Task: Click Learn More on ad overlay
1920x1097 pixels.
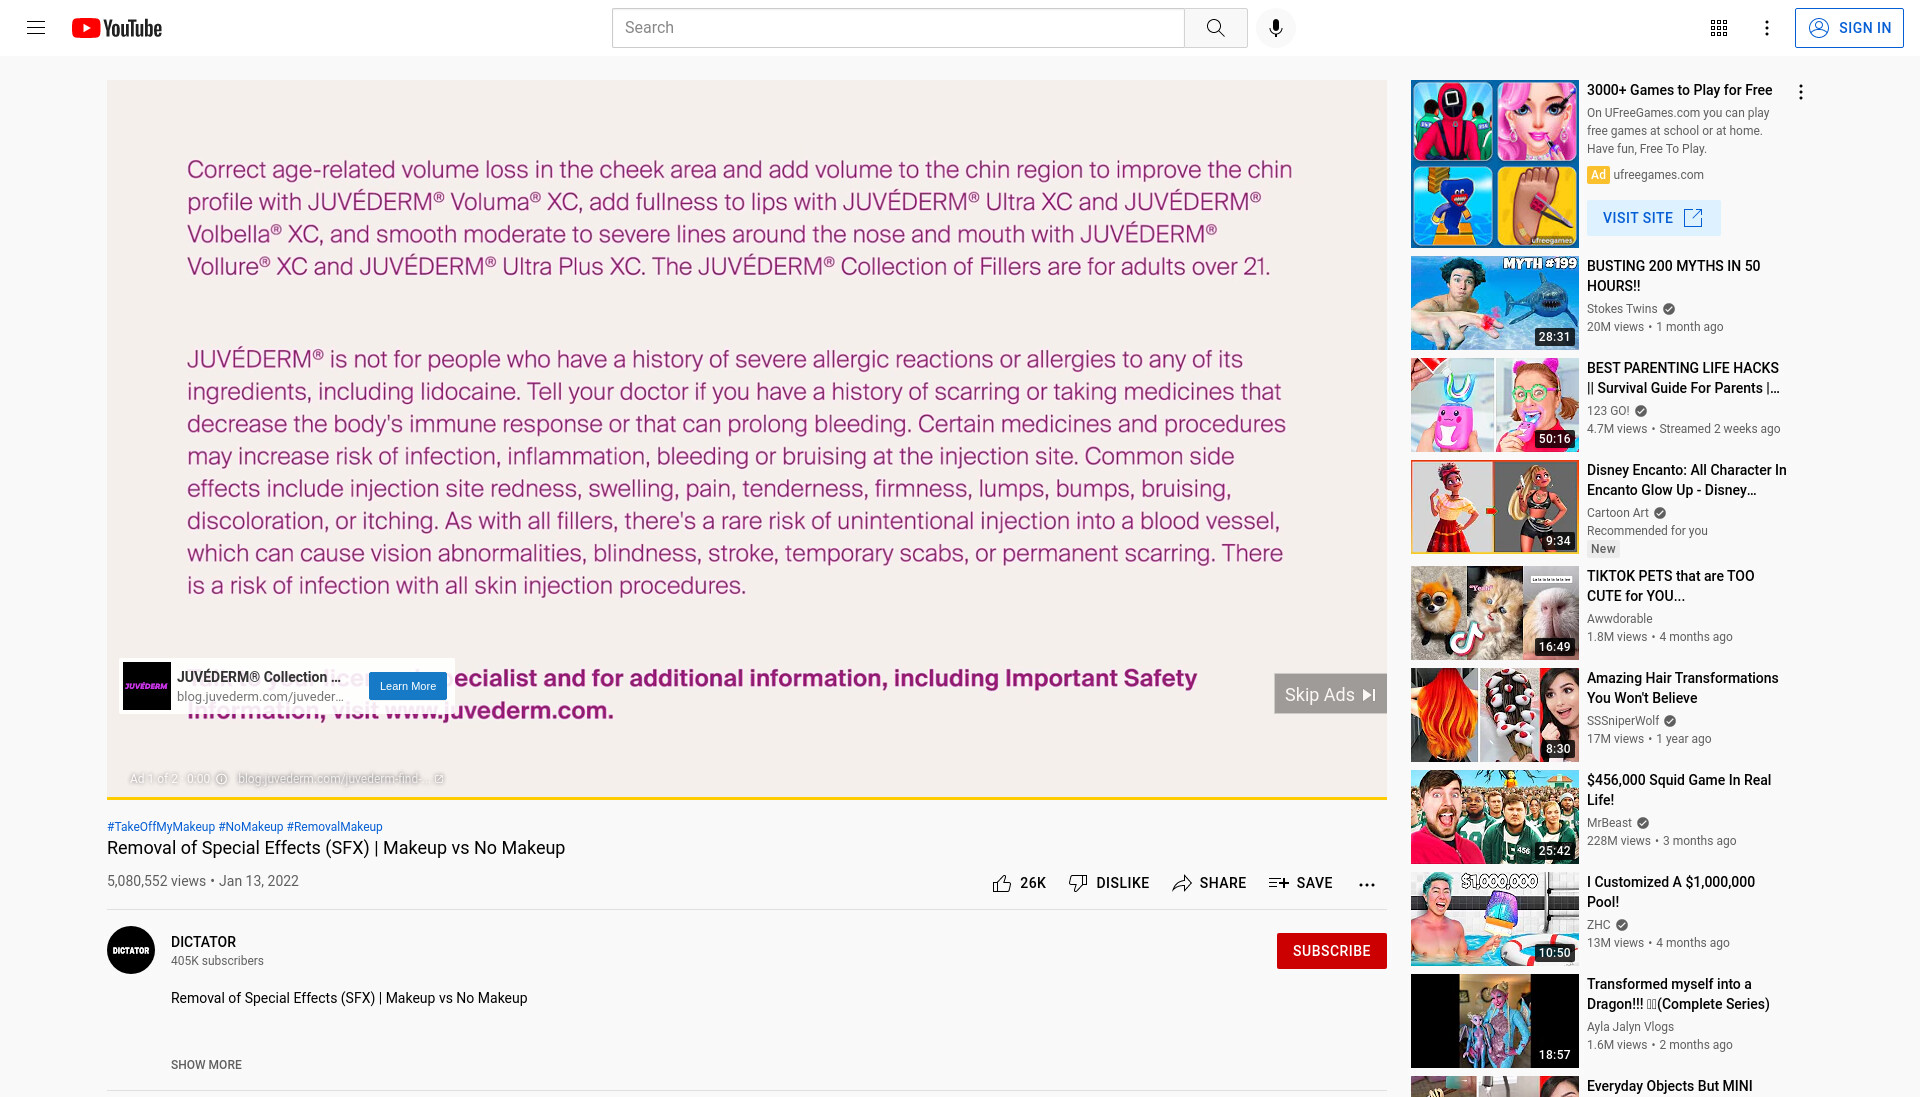Action: [x=408, y=686]
